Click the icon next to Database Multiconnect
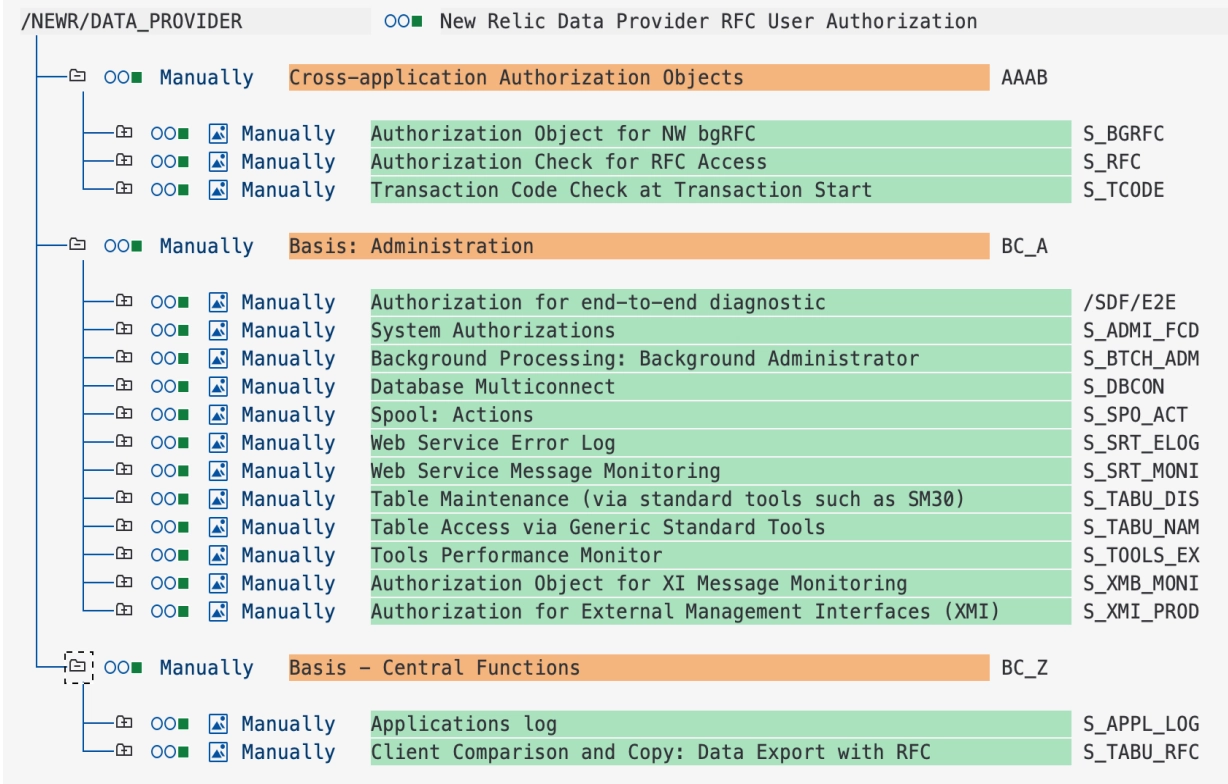 [218, 386]
